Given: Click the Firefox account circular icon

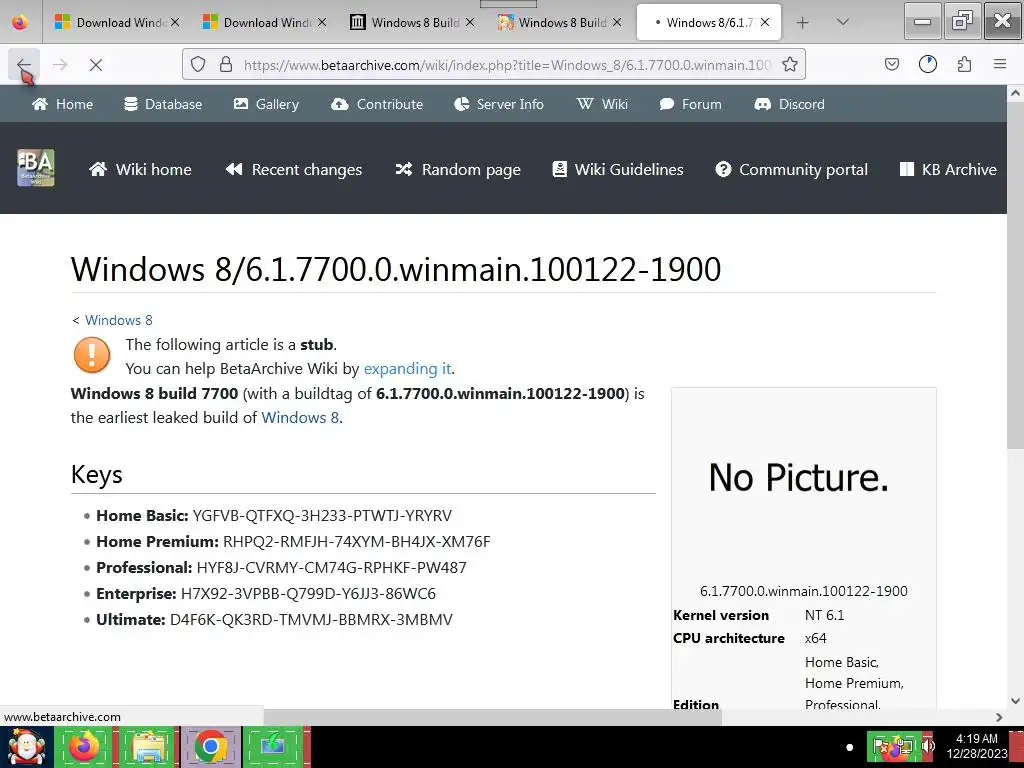Looking at the screenshot, I should 927,64.
